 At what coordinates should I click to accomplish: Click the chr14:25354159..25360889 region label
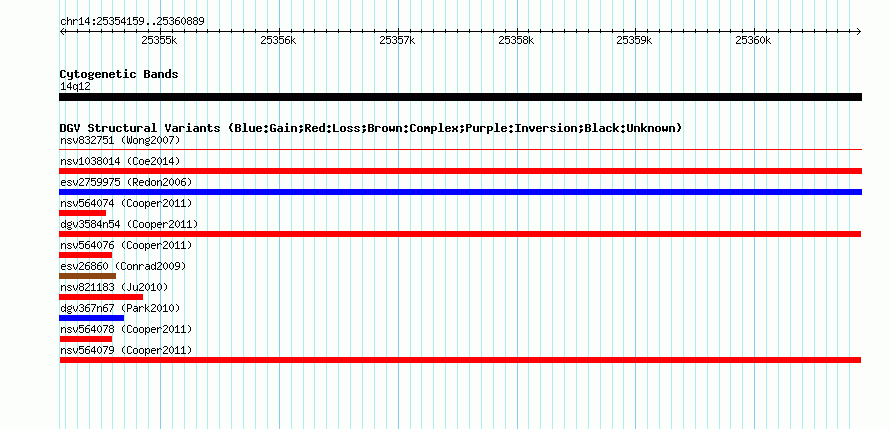(x=132, y=22)
